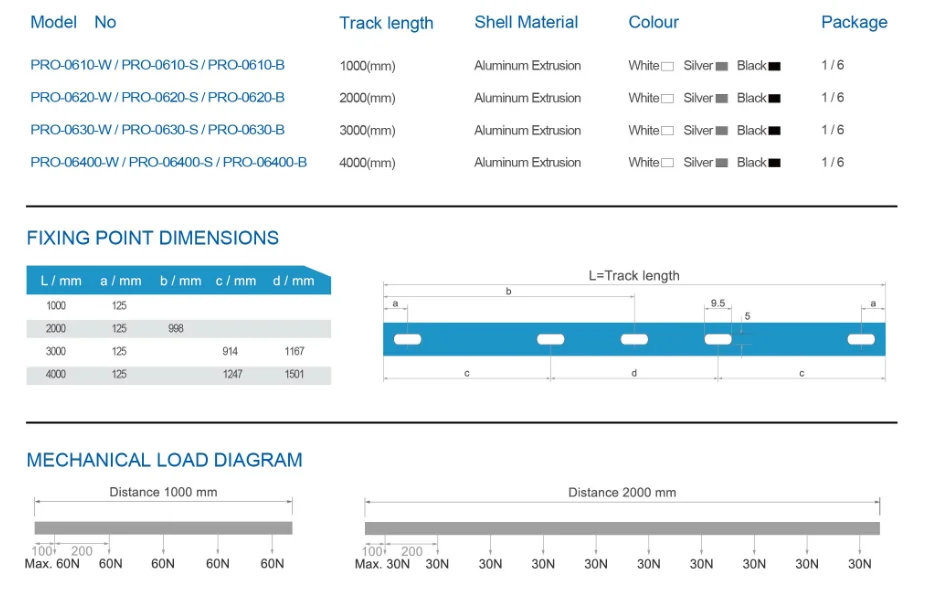
Task: Click the rightmost slot hole on the blue track
Action: pyautogui.click(x=861, y=339)
